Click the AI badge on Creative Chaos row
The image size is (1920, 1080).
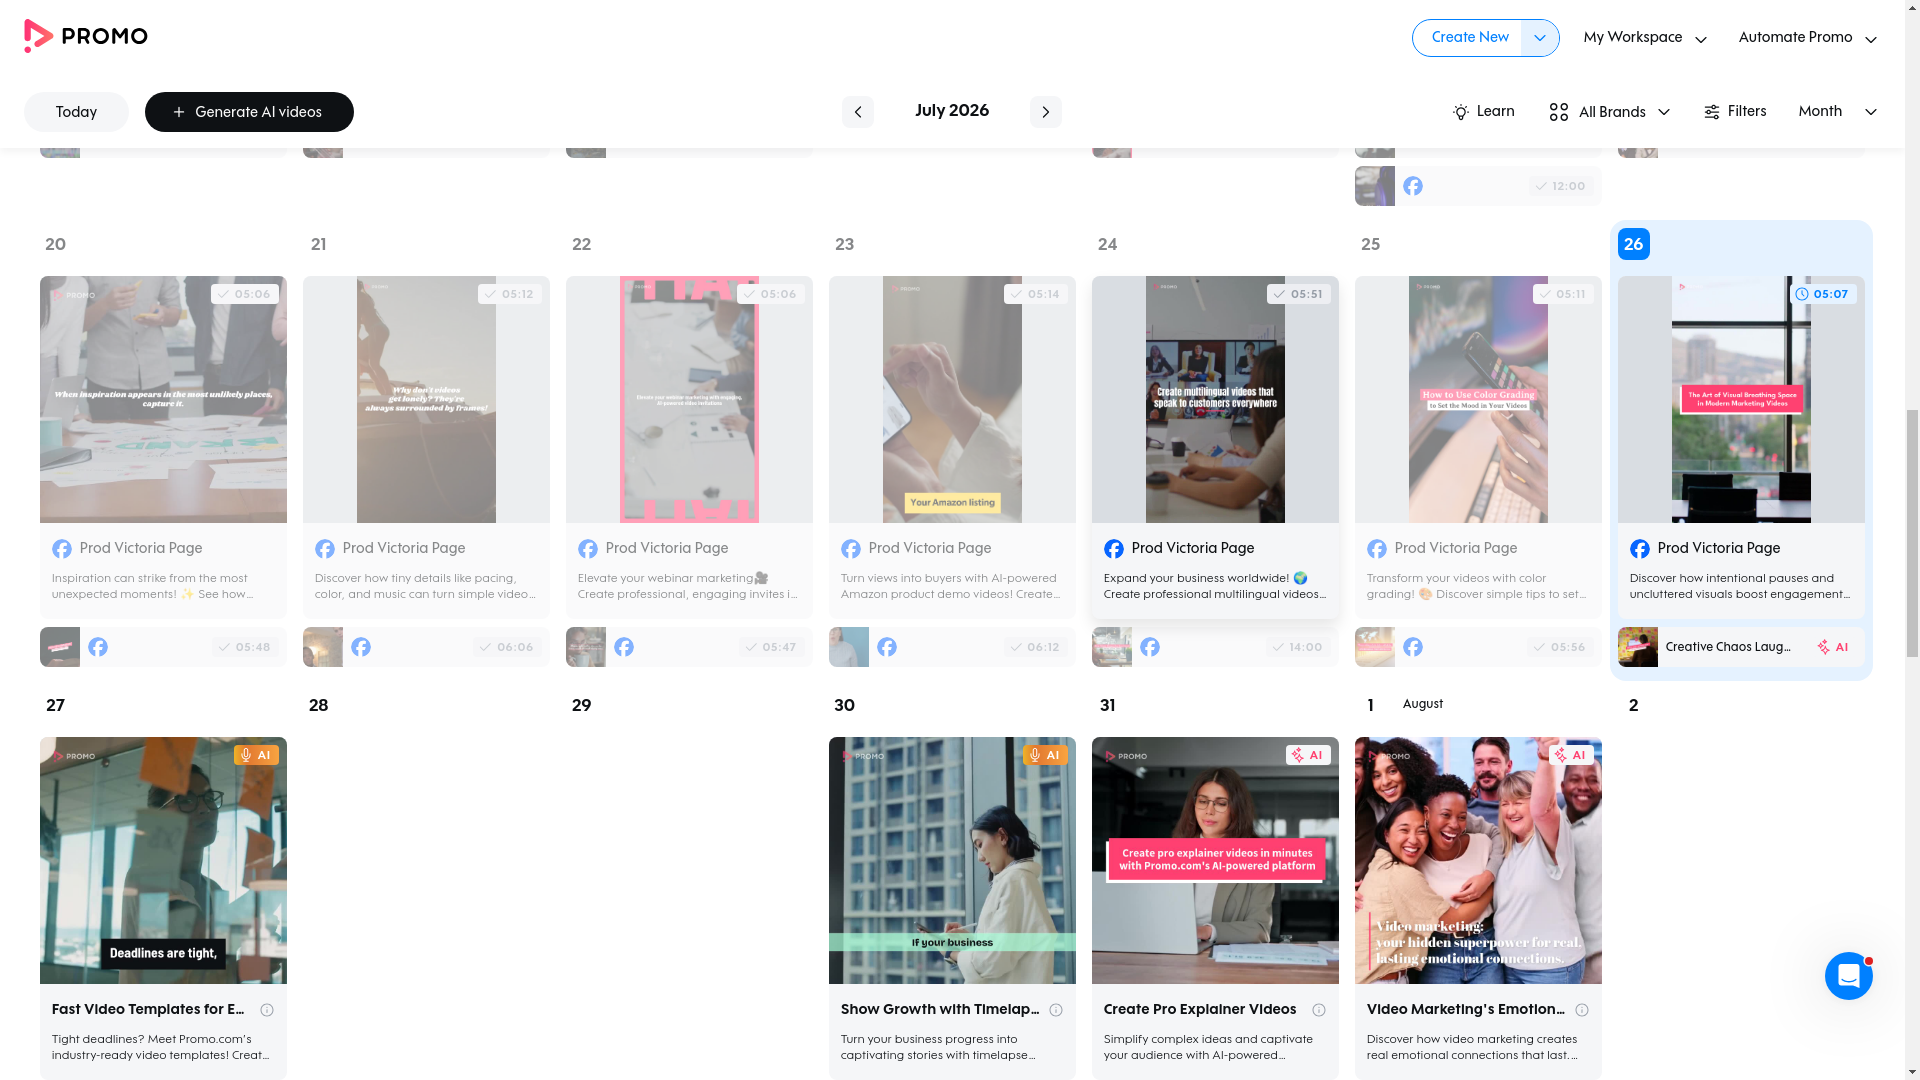[x=1832, y=647]
